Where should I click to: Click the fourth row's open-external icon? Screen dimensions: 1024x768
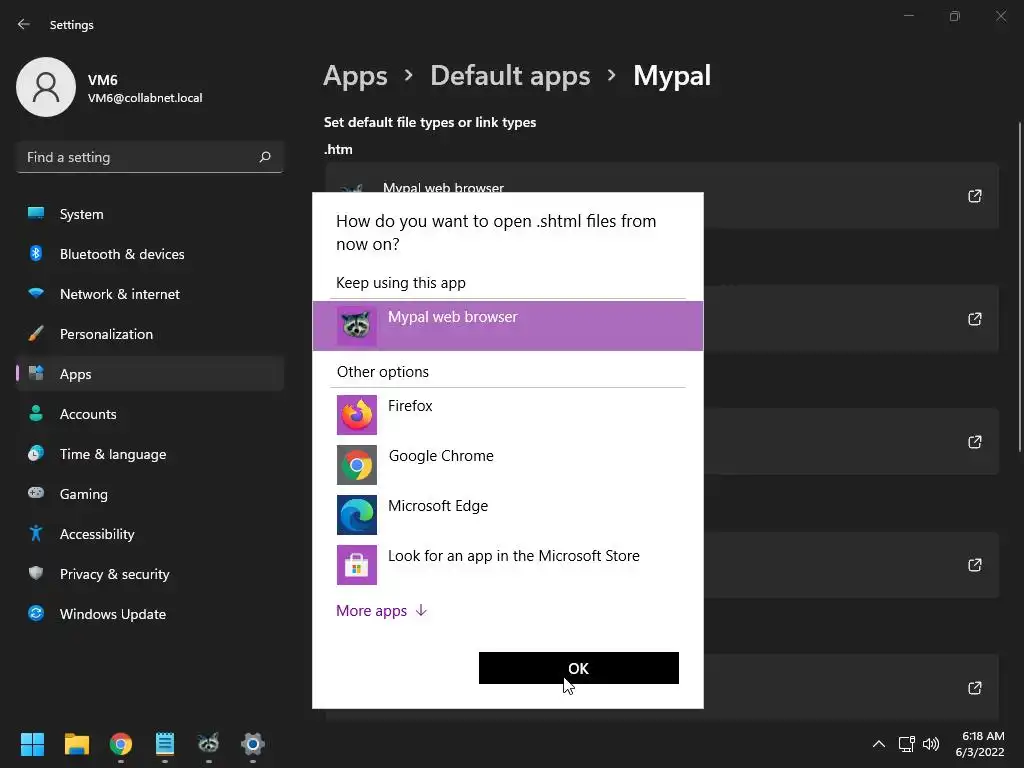click(x=974, y=565)
